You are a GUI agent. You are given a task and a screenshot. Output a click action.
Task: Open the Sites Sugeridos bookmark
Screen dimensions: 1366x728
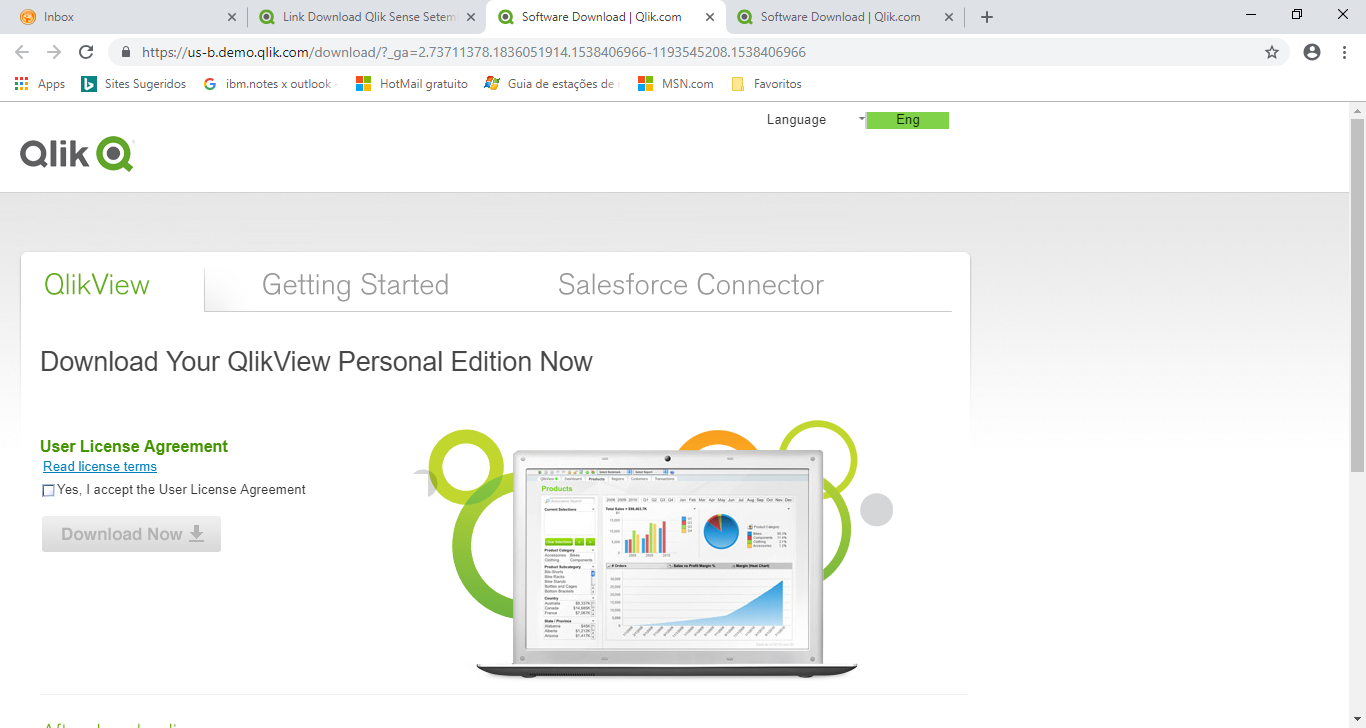coord(133,84)
